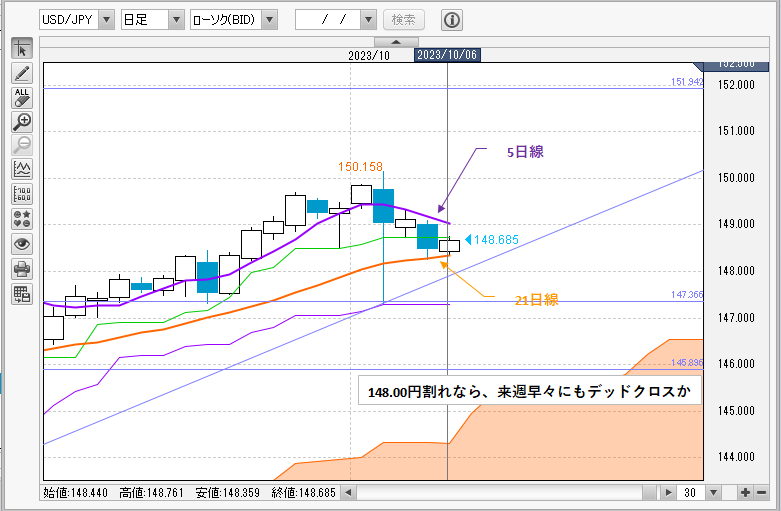Image resolution: width=781 pixels, height=511 pixels.
Task: Click the 150.158 high price label
Action: point(361,166)
